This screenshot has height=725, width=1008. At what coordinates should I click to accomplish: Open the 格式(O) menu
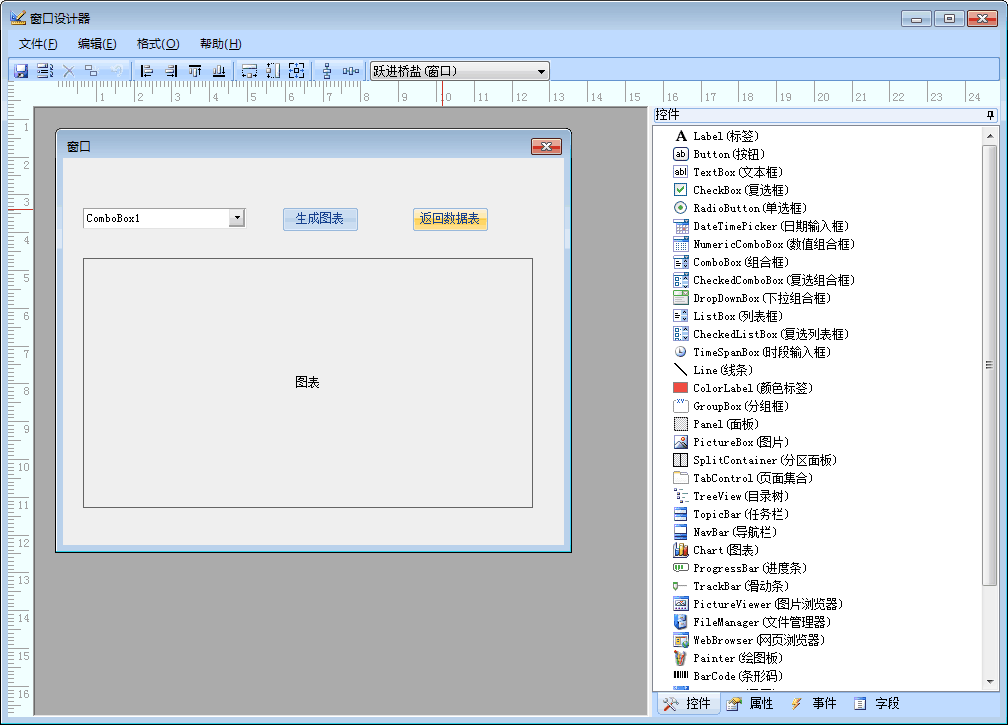pos(158,44)
